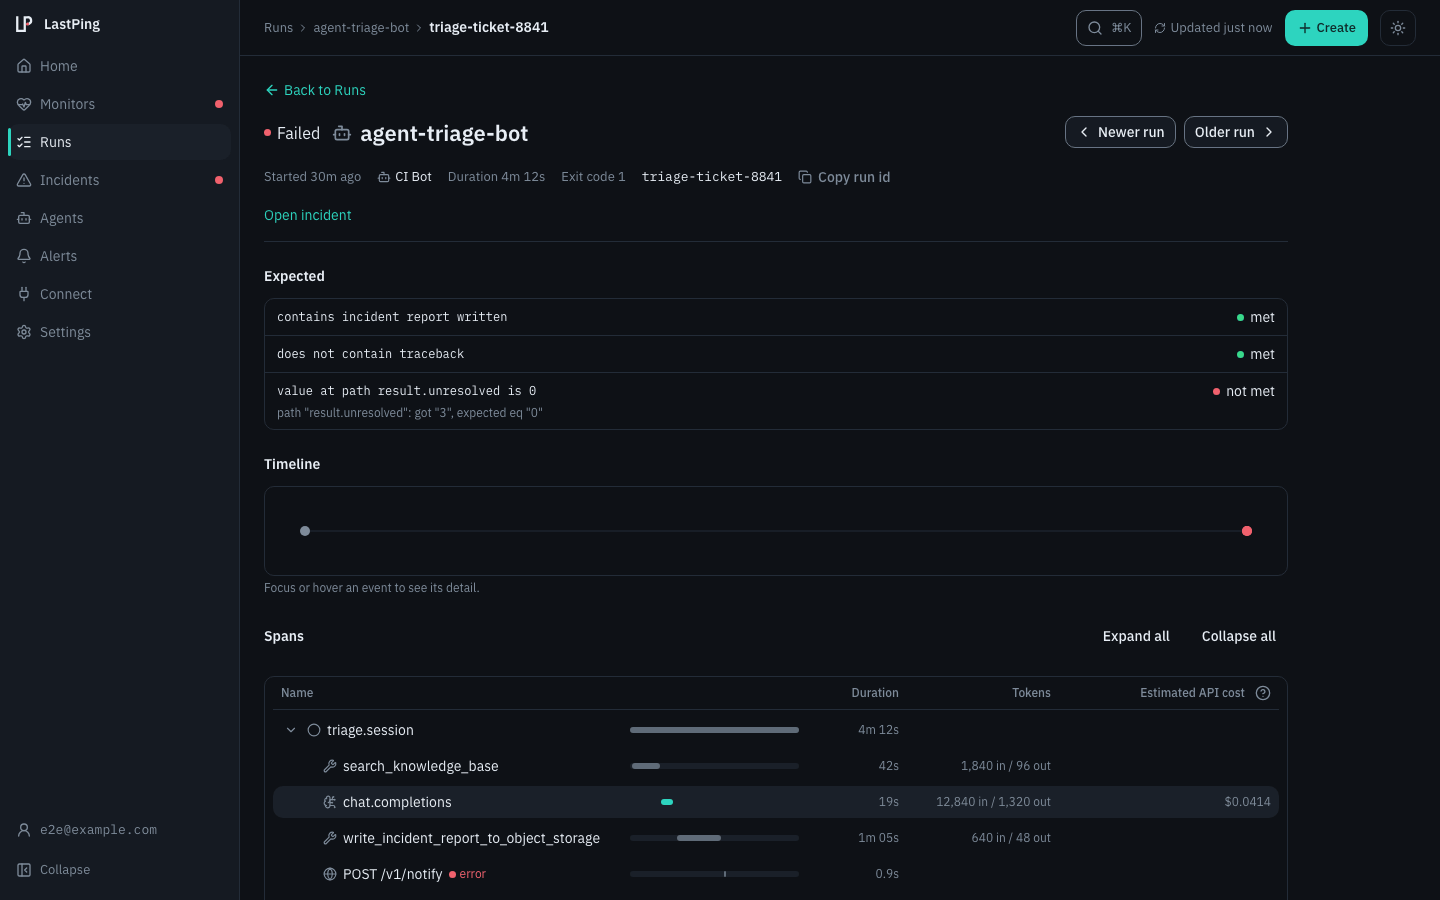Screen dimensions: 1440x900
Task: Click the timeline start event dot
Action: [305, 531]
